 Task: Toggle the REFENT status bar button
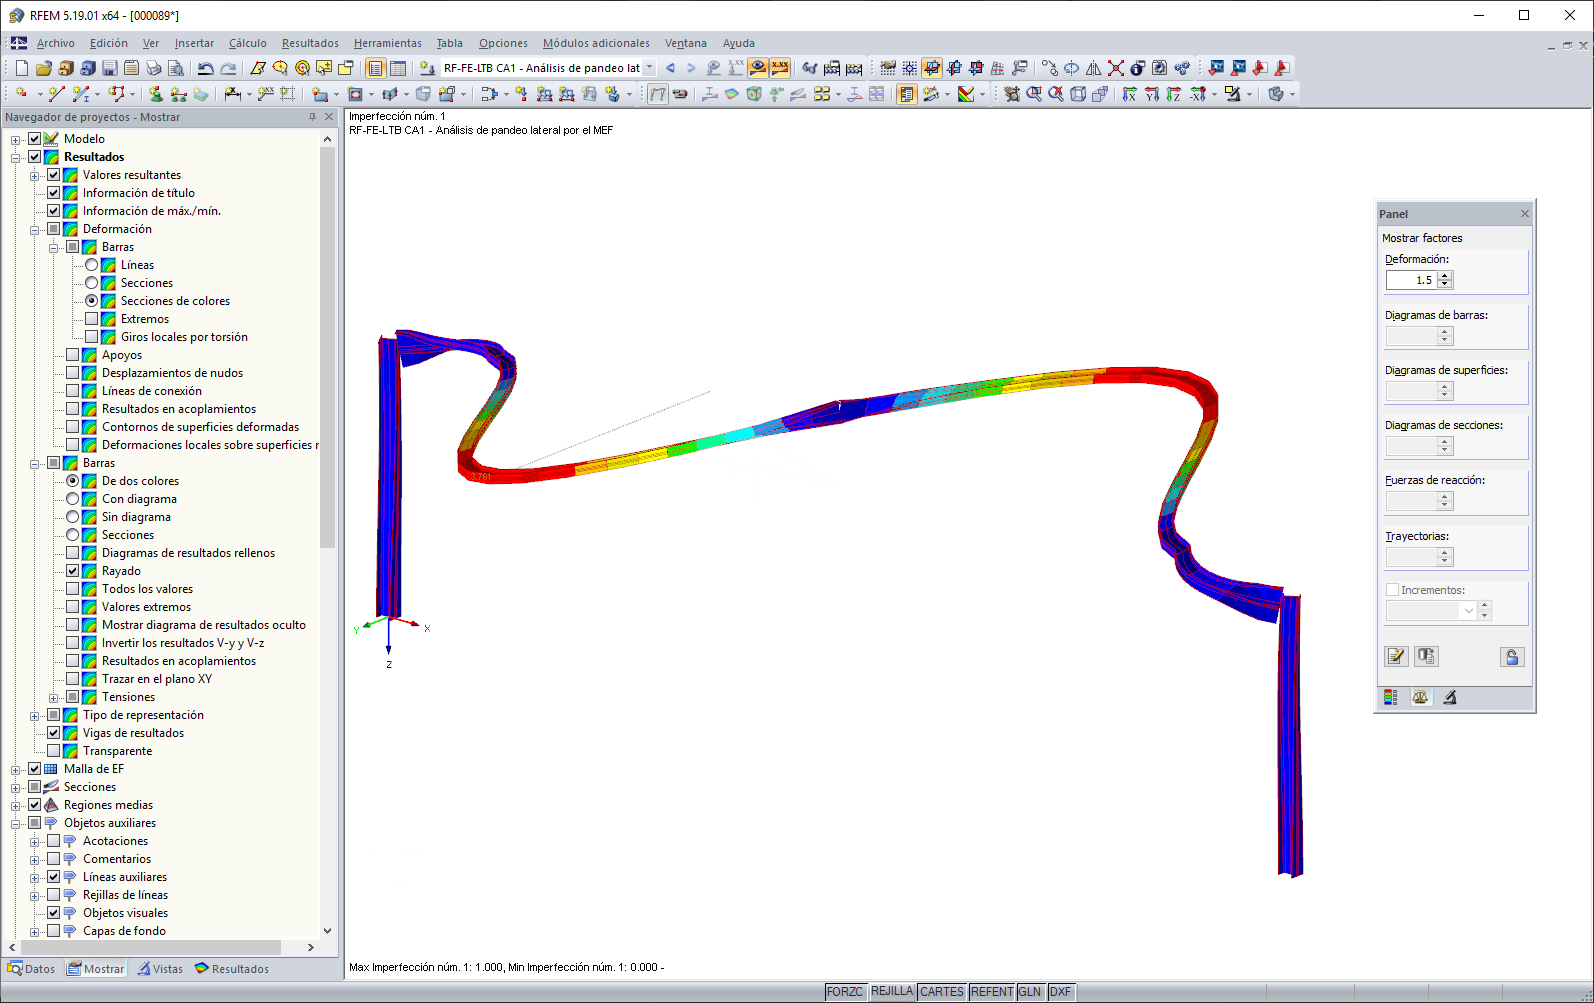(992, 992)
